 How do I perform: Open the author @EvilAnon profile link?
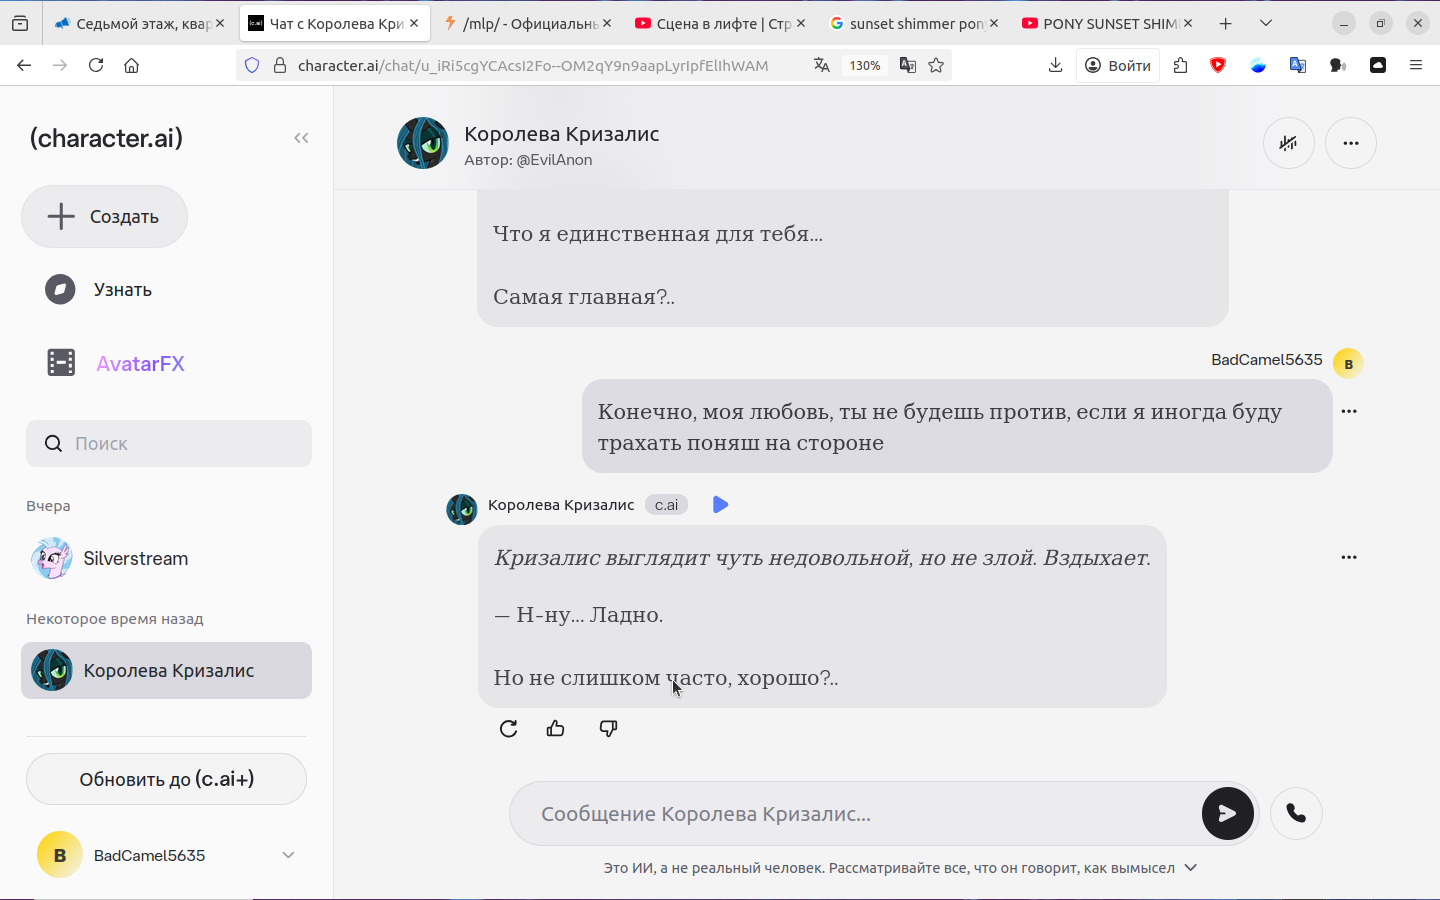coord(554,160)
